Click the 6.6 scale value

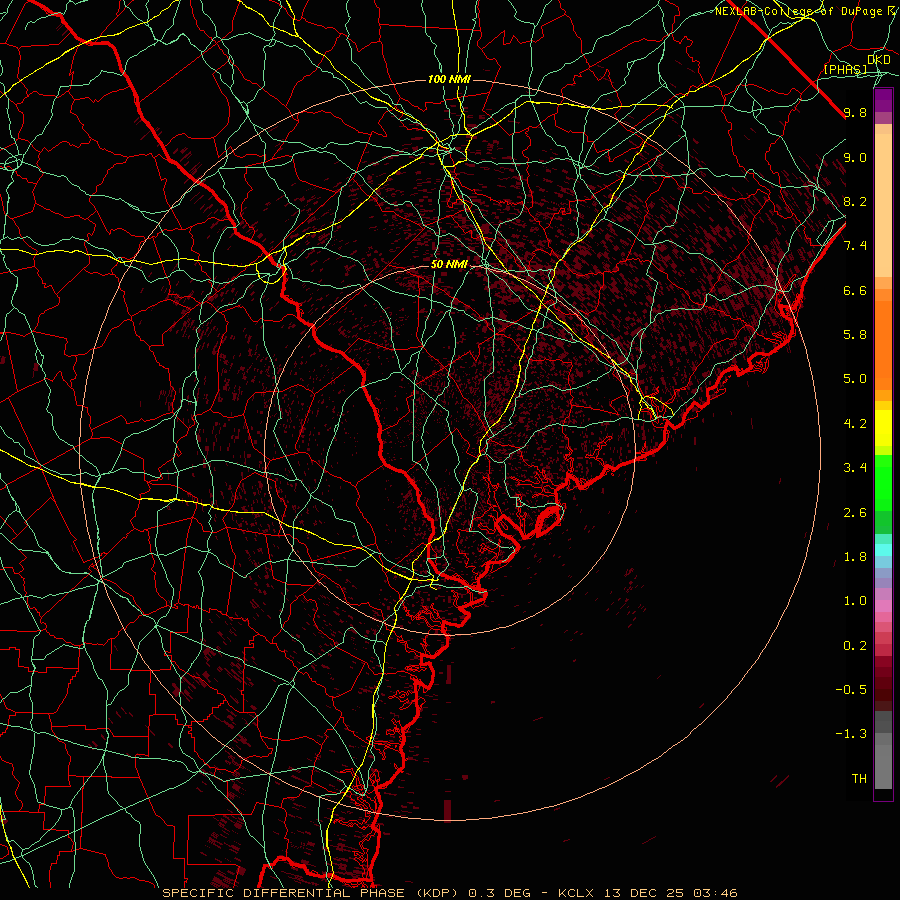(x=855, y=290)
